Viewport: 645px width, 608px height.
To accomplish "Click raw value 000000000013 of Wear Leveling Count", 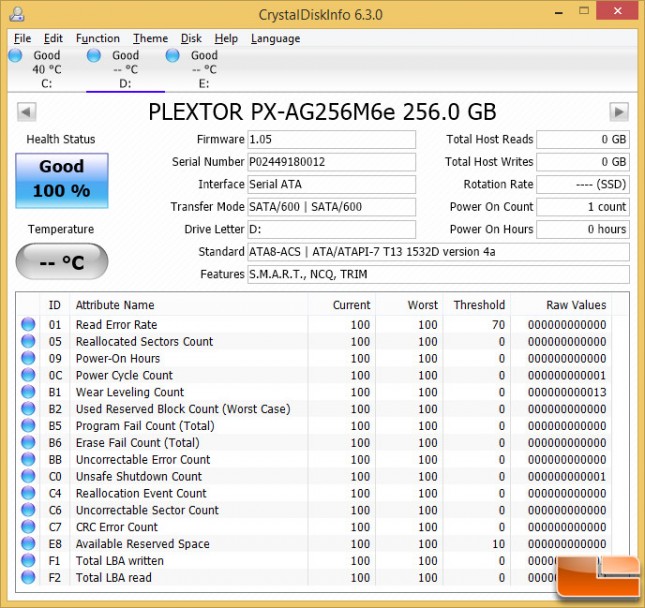I will point(567,392).
